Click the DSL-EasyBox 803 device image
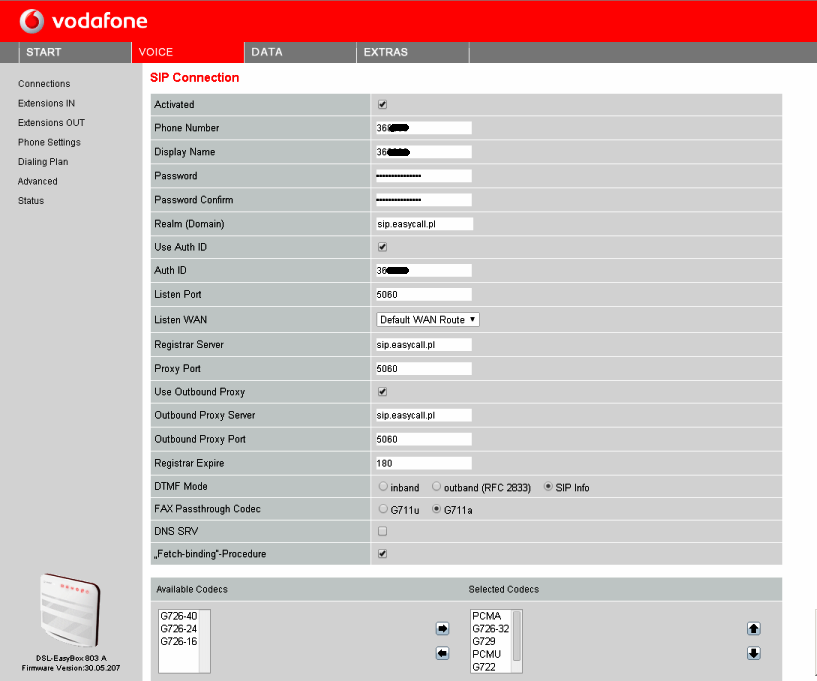The height and width of the screenshot is (681, 817). point(68,610)
